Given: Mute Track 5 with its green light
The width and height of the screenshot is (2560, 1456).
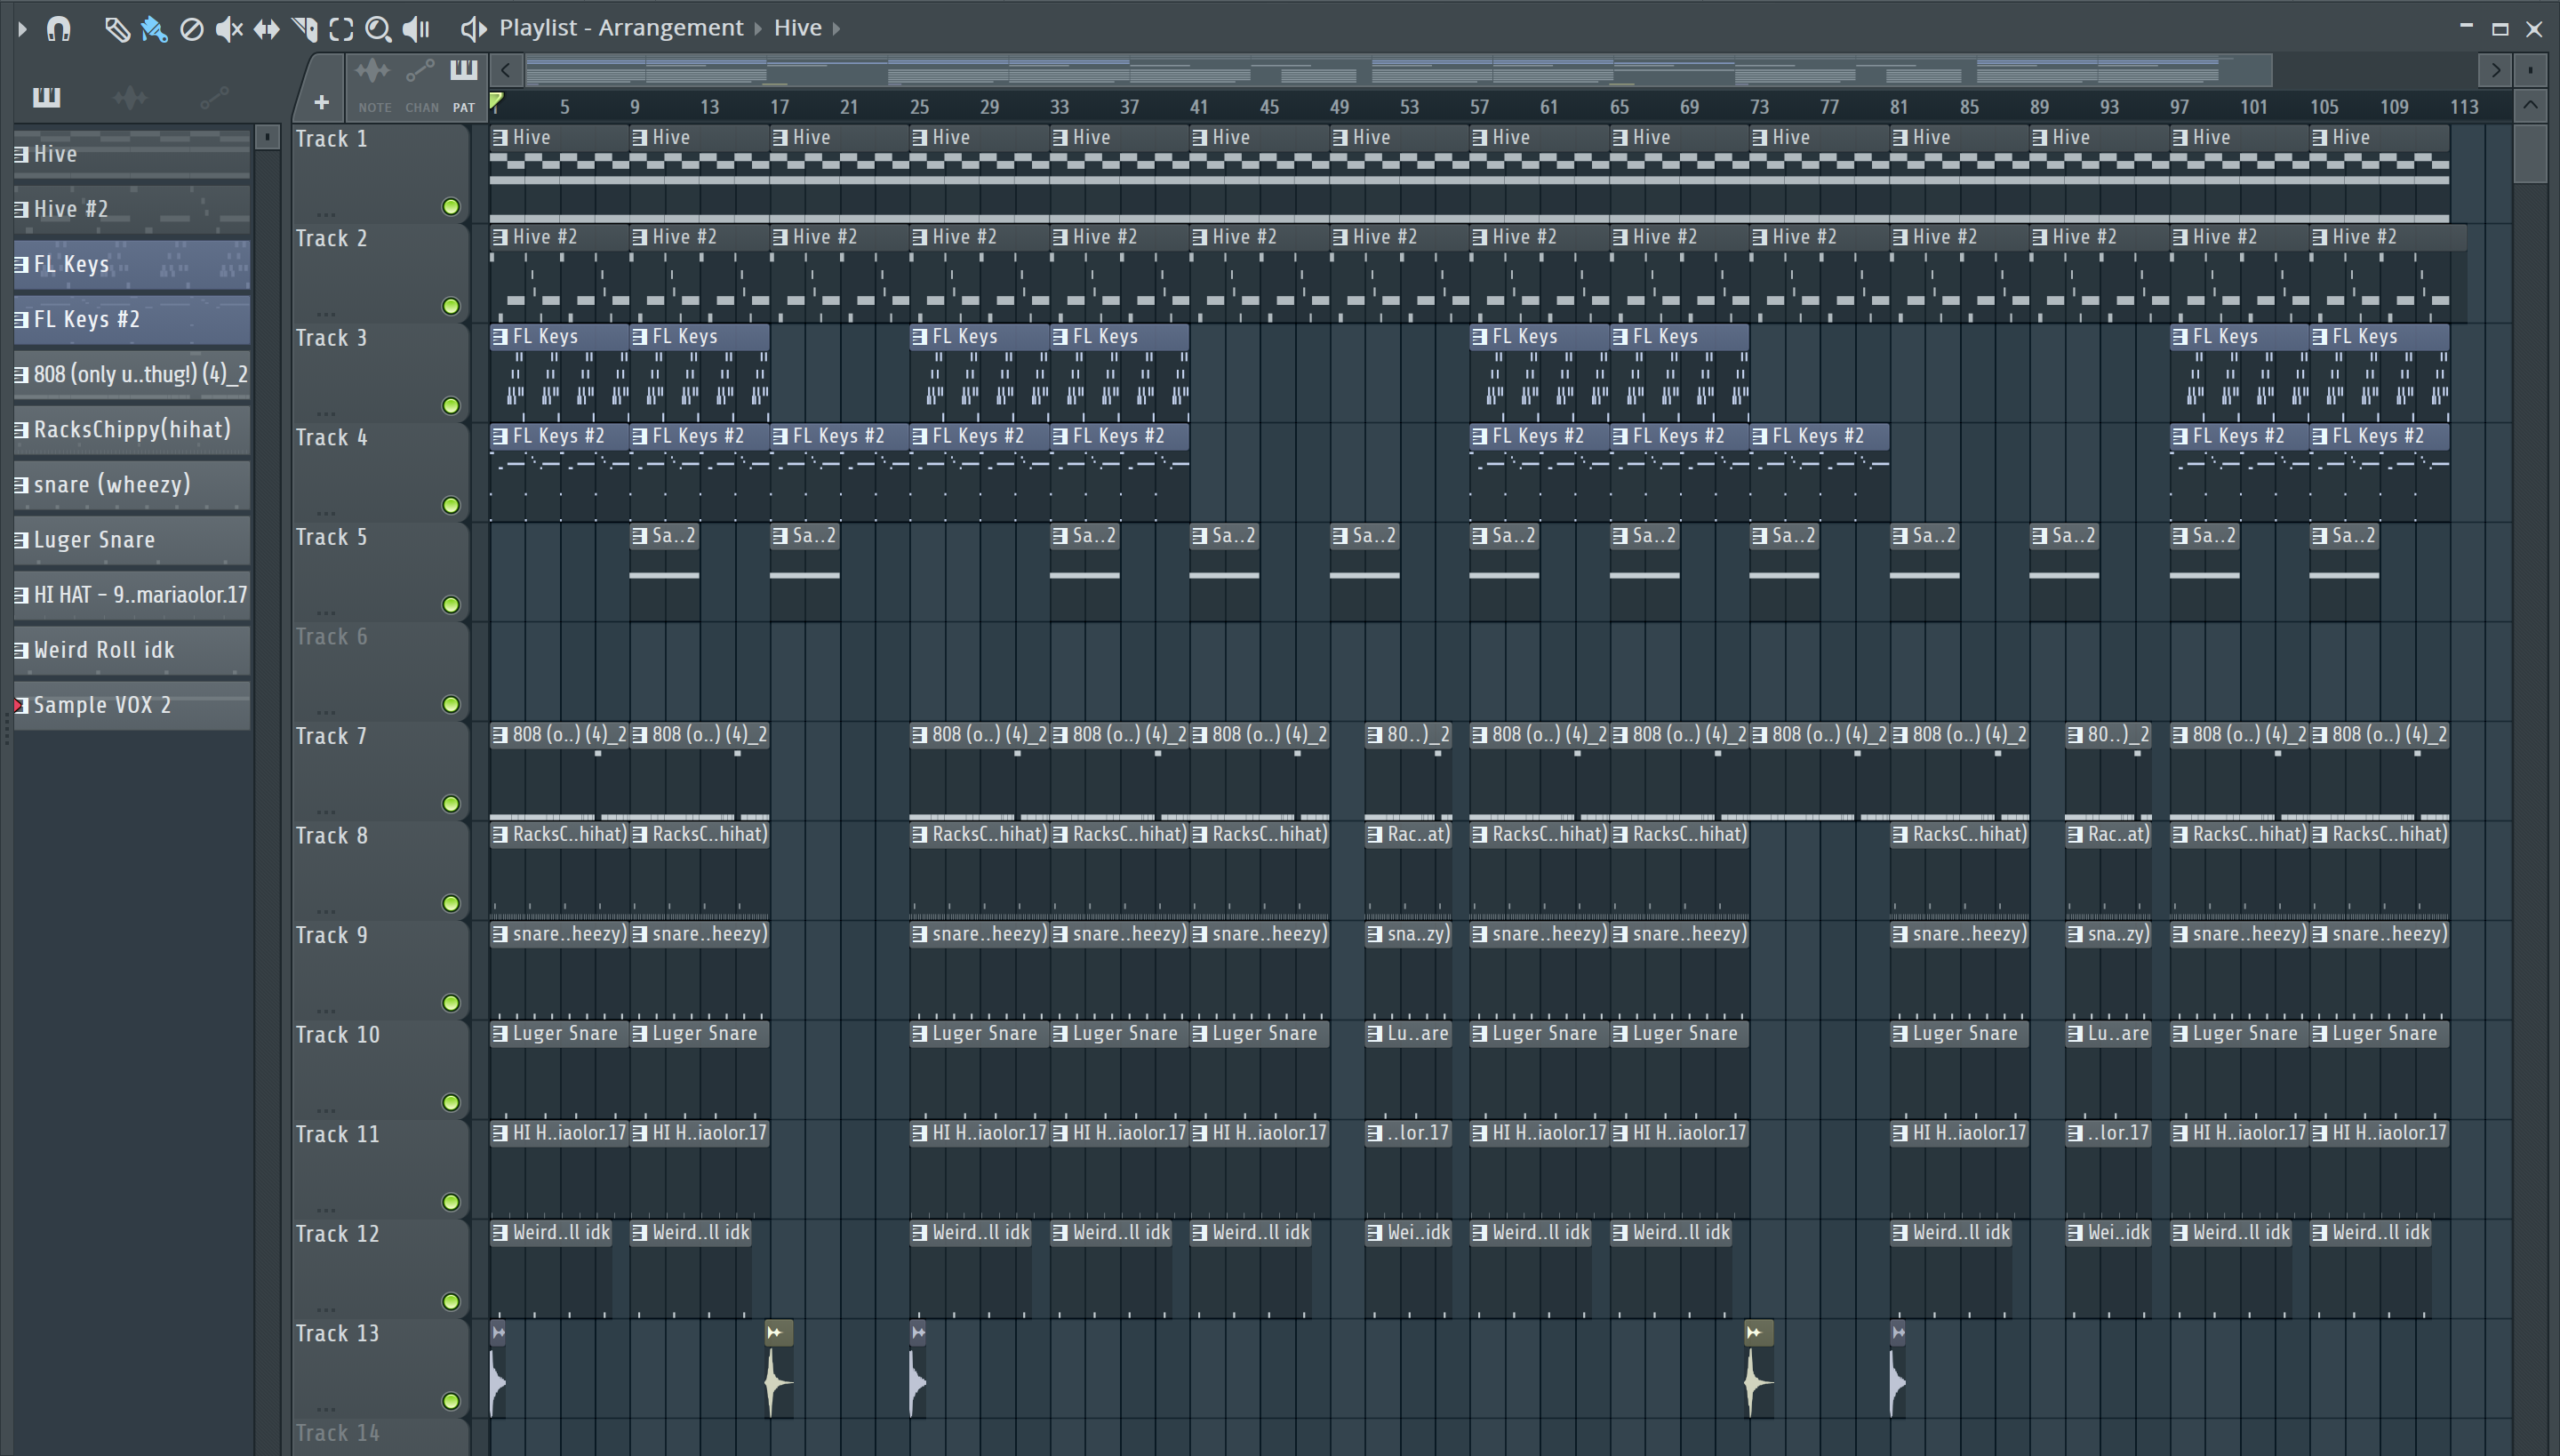Looking at the screenshot, I should click(x=451, y=605).
